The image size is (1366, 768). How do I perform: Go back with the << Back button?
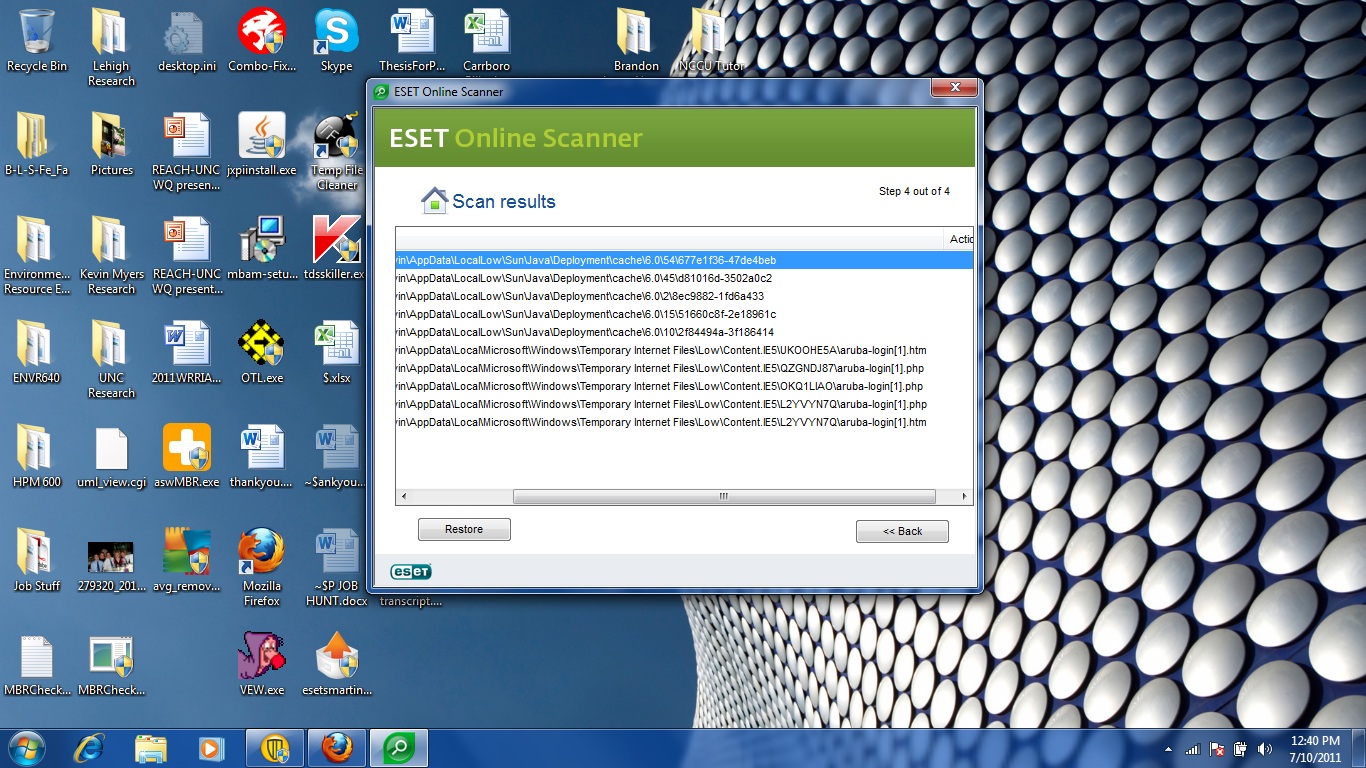(902, 531)
